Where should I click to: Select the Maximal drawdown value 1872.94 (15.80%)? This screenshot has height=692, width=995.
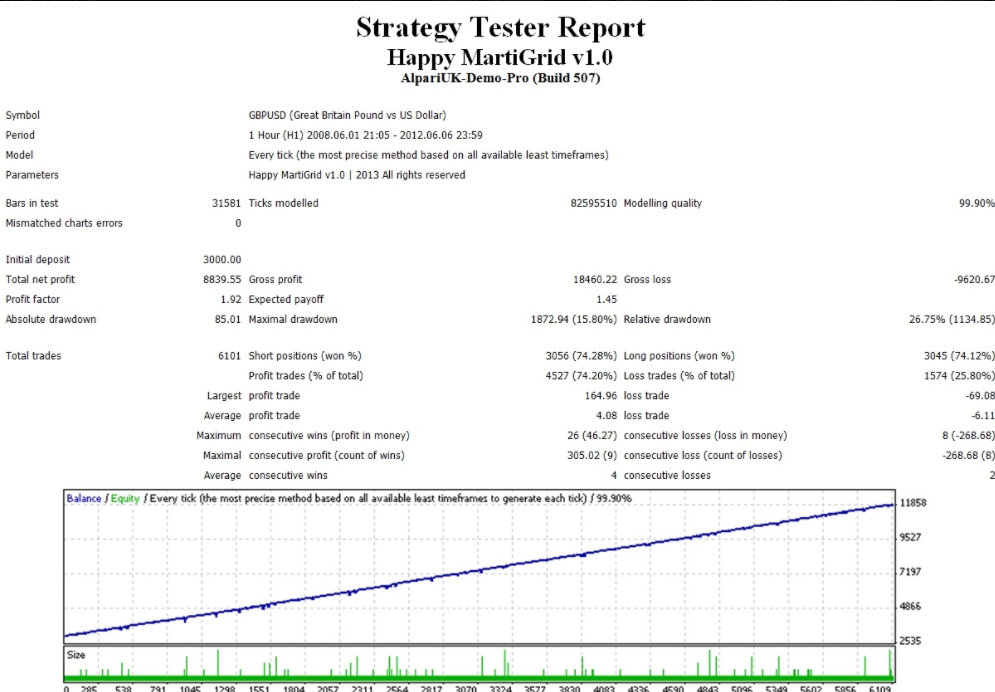point(574,320)
